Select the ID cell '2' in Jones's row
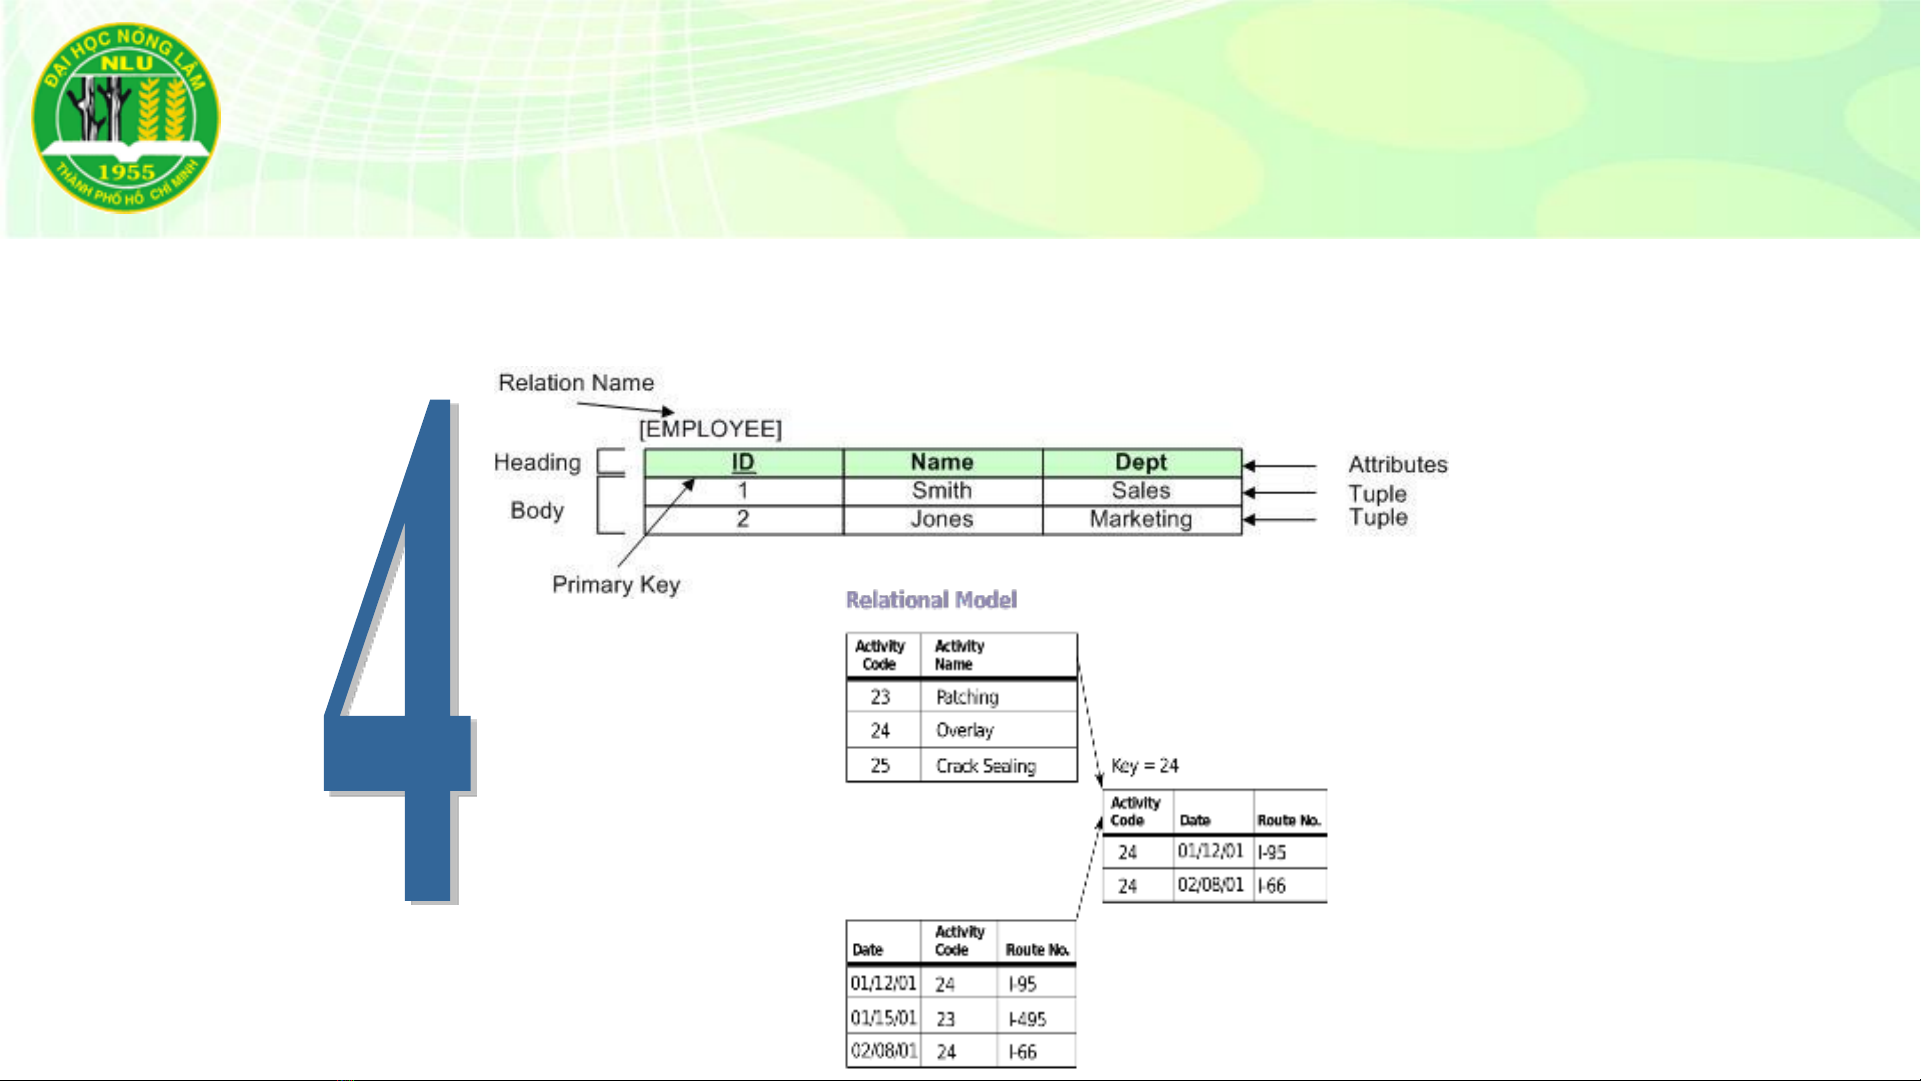The height and width of the screenshot is (1081, 1921). pyautogui.click(x=743, y=520)
